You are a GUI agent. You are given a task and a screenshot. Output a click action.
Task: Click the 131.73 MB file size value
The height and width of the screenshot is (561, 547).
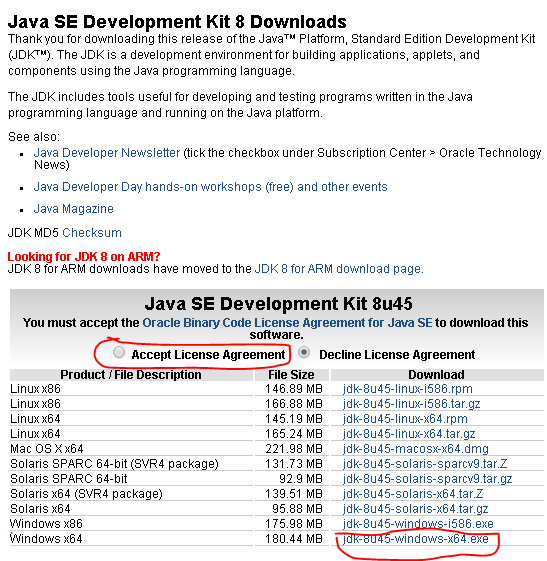[x=294, y=464]
